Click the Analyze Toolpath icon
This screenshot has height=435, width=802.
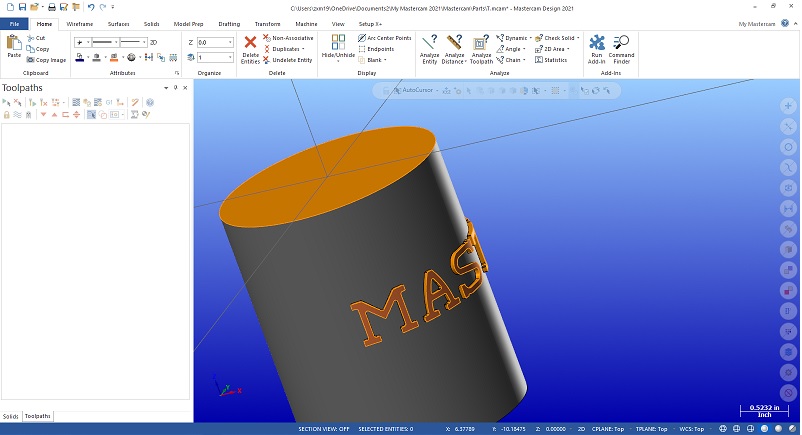[x=481, y=42]
